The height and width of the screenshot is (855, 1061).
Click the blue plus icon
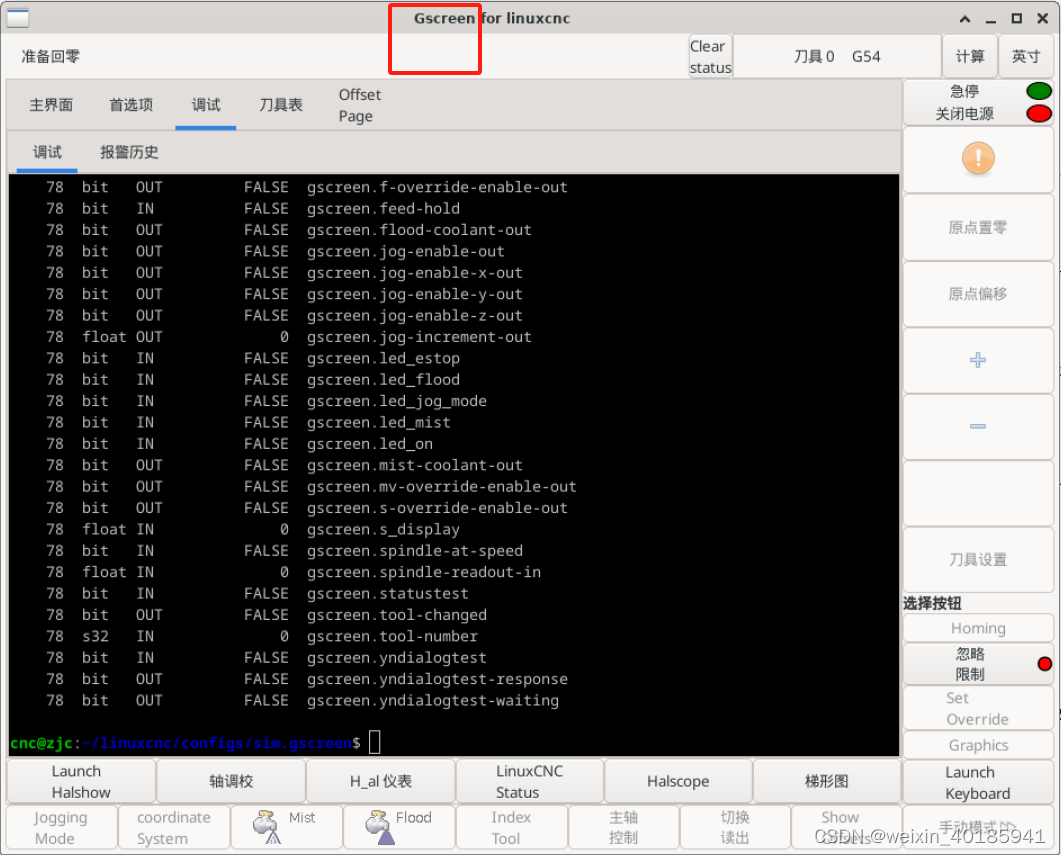977,360
